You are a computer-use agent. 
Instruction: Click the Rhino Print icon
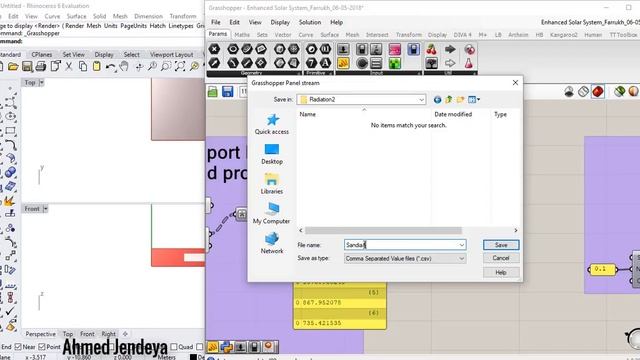41,67
